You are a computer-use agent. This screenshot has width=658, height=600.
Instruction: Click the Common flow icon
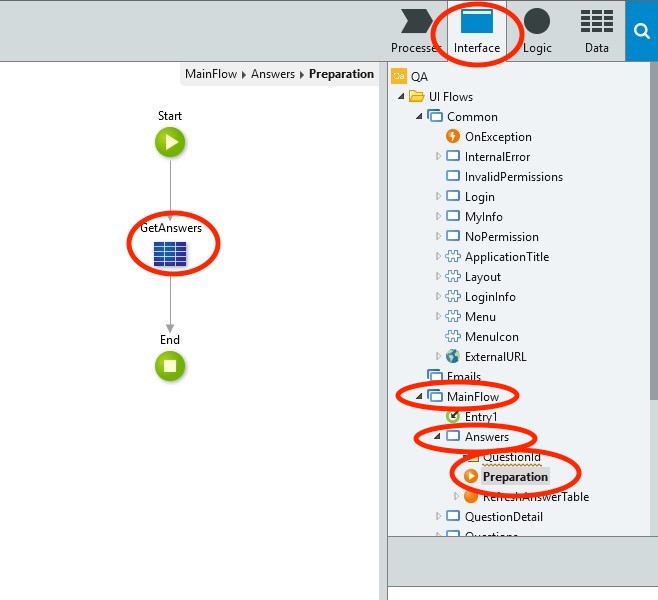tap(435, 116)
